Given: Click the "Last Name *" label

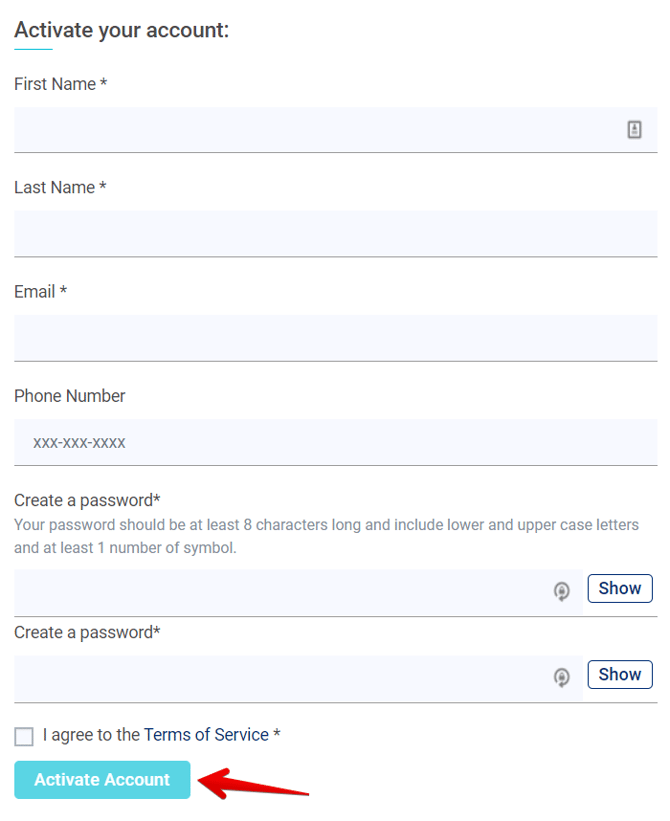Looking at the screenshot, I should [x=60, y=188].
